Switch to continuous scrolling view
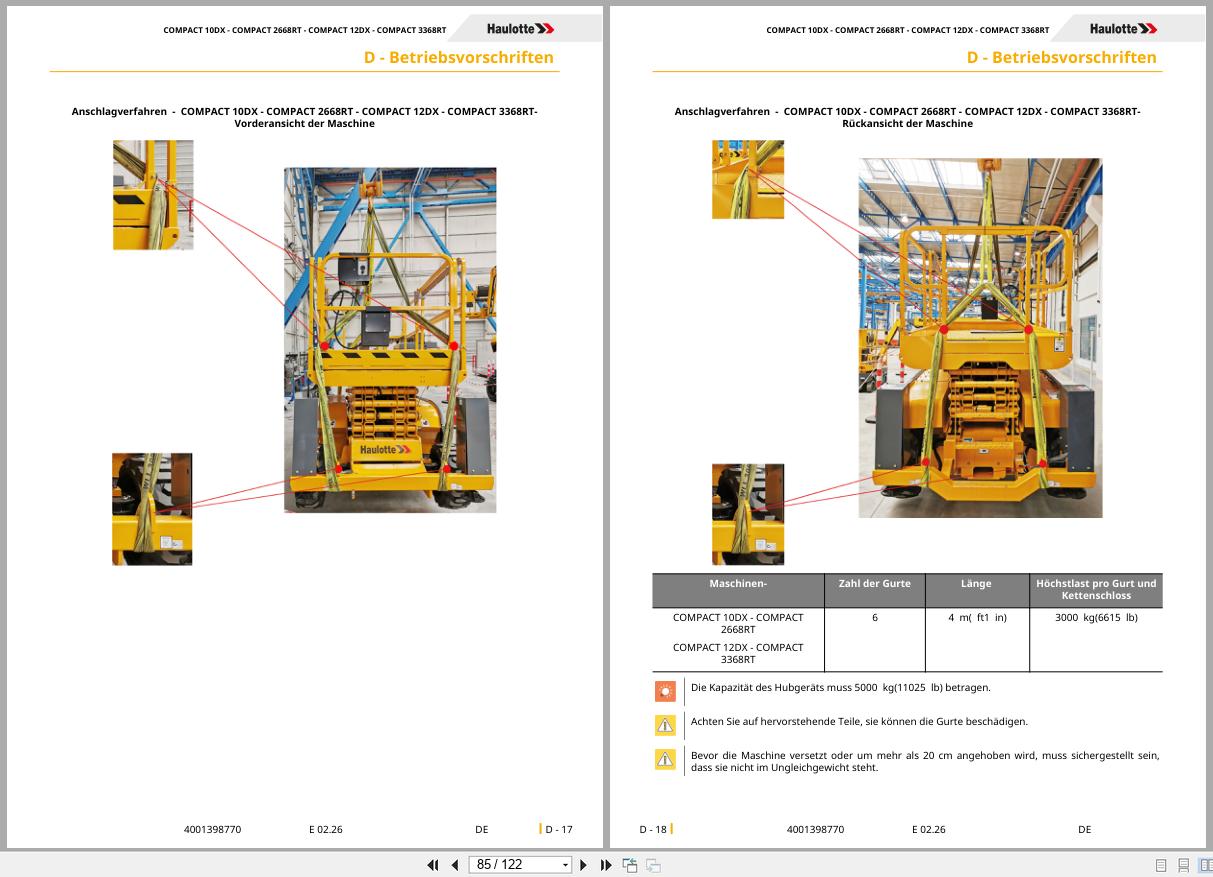The height and width of the screenshot is (877, 1213). (x=1183, y=865)
